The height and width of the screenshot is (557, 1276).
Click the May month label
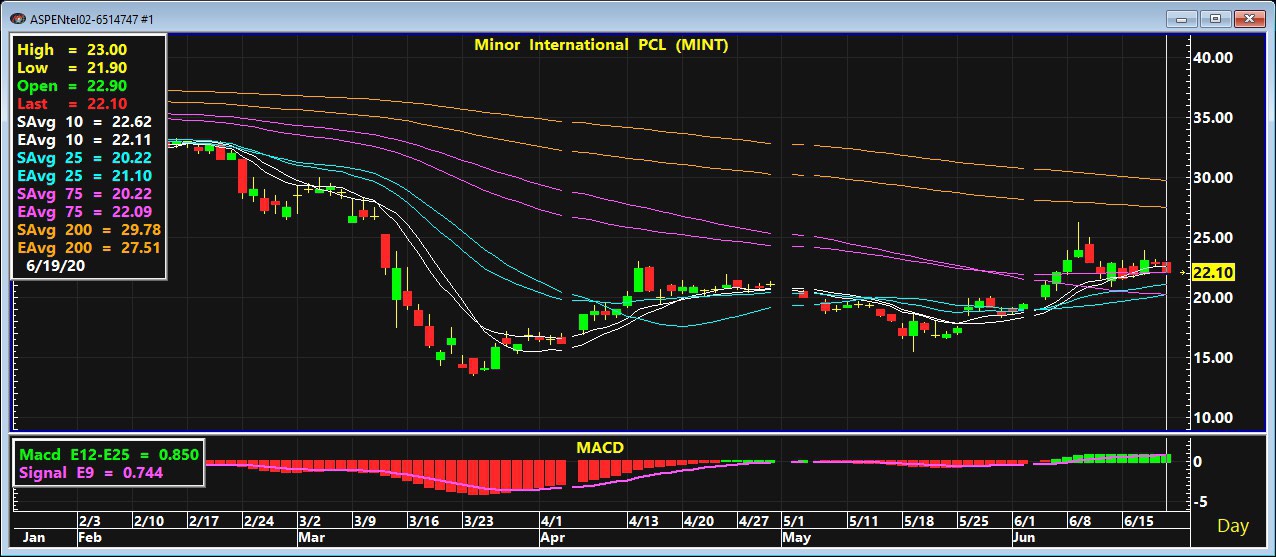(x=797, y=537)
